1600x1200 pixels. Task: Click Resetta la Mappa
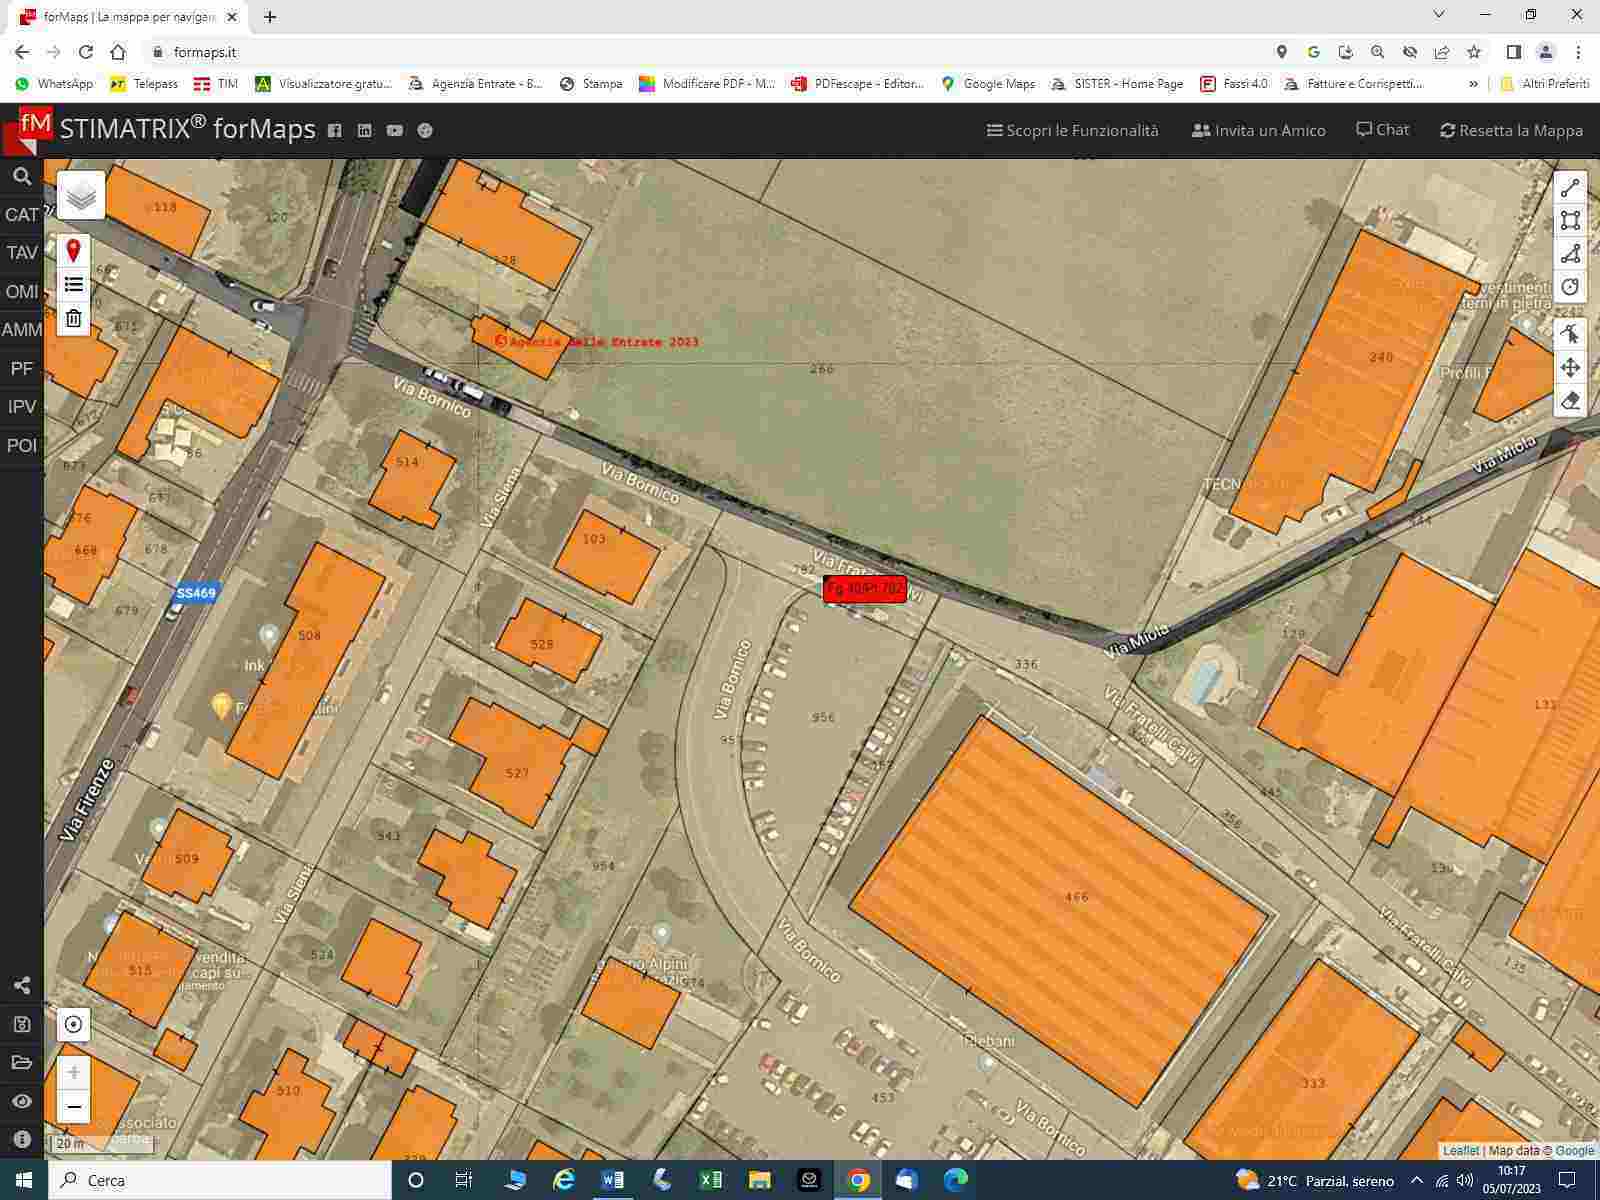tap(1511, 130)
